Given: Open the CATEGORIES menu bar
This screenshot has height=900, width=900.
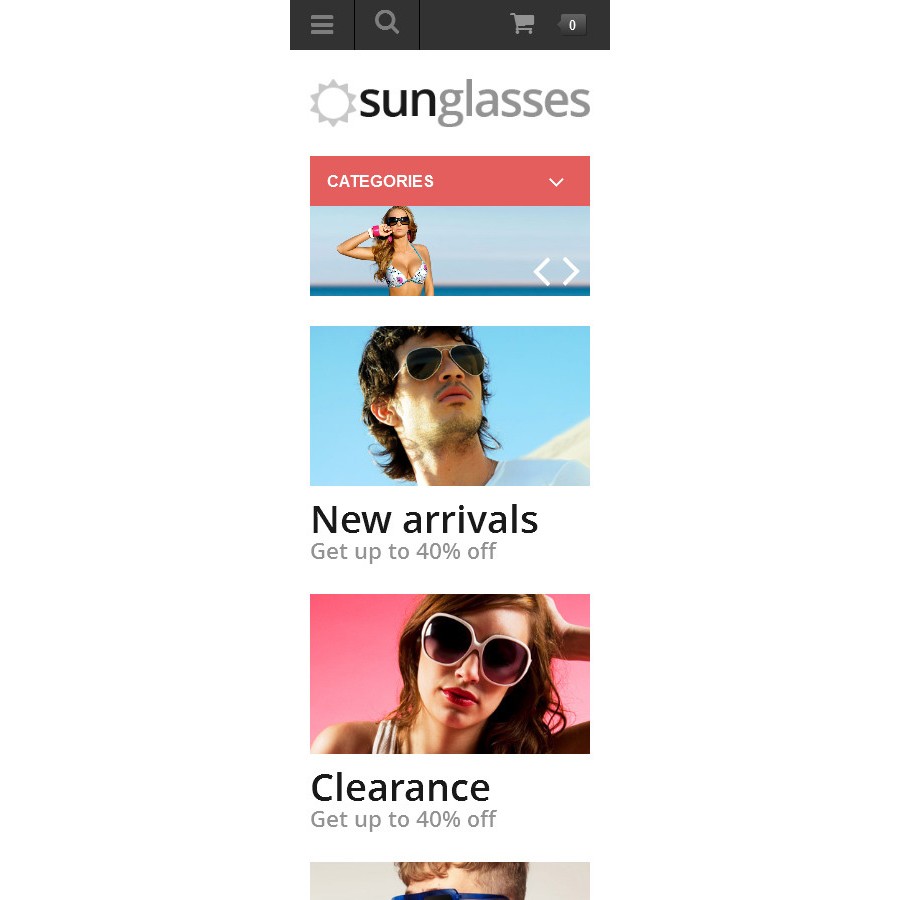Looking at the screenshot, I should (x=450, y=181).
